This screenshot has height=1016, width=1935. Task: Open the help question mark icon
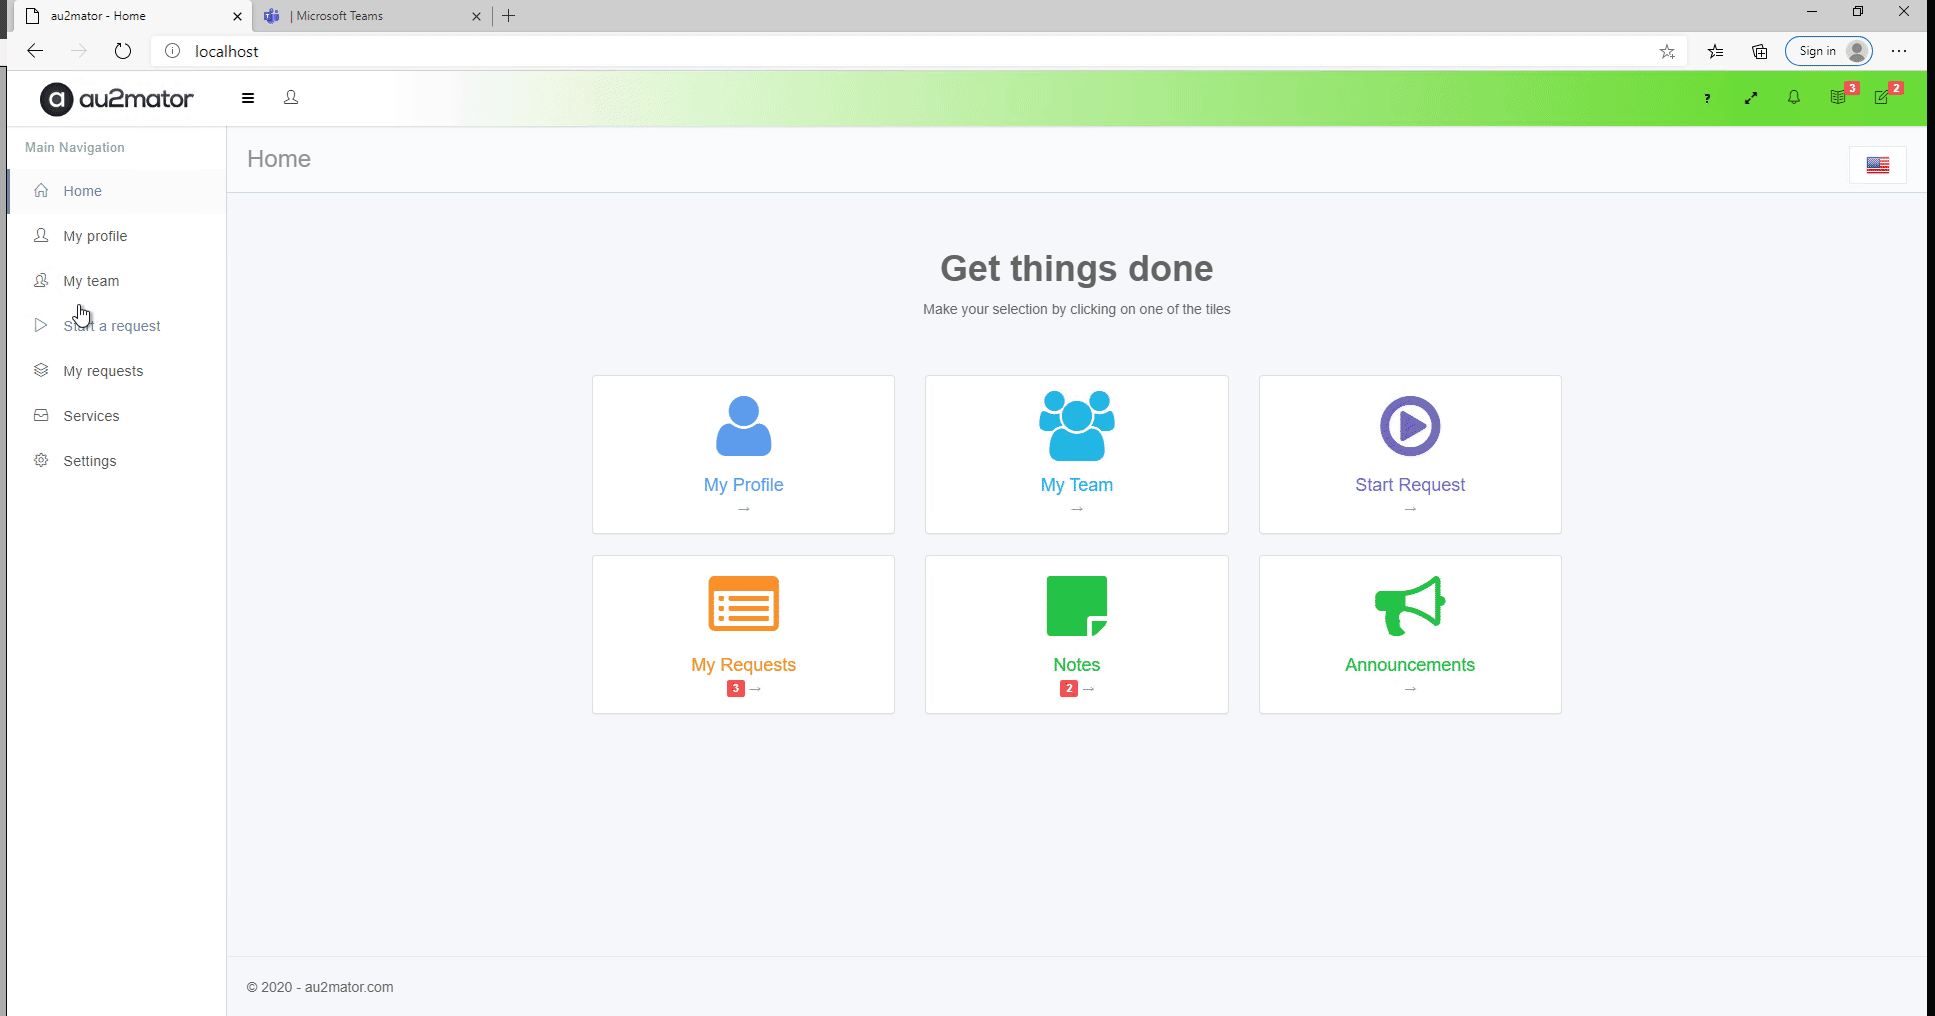(x=1707, y=98)
